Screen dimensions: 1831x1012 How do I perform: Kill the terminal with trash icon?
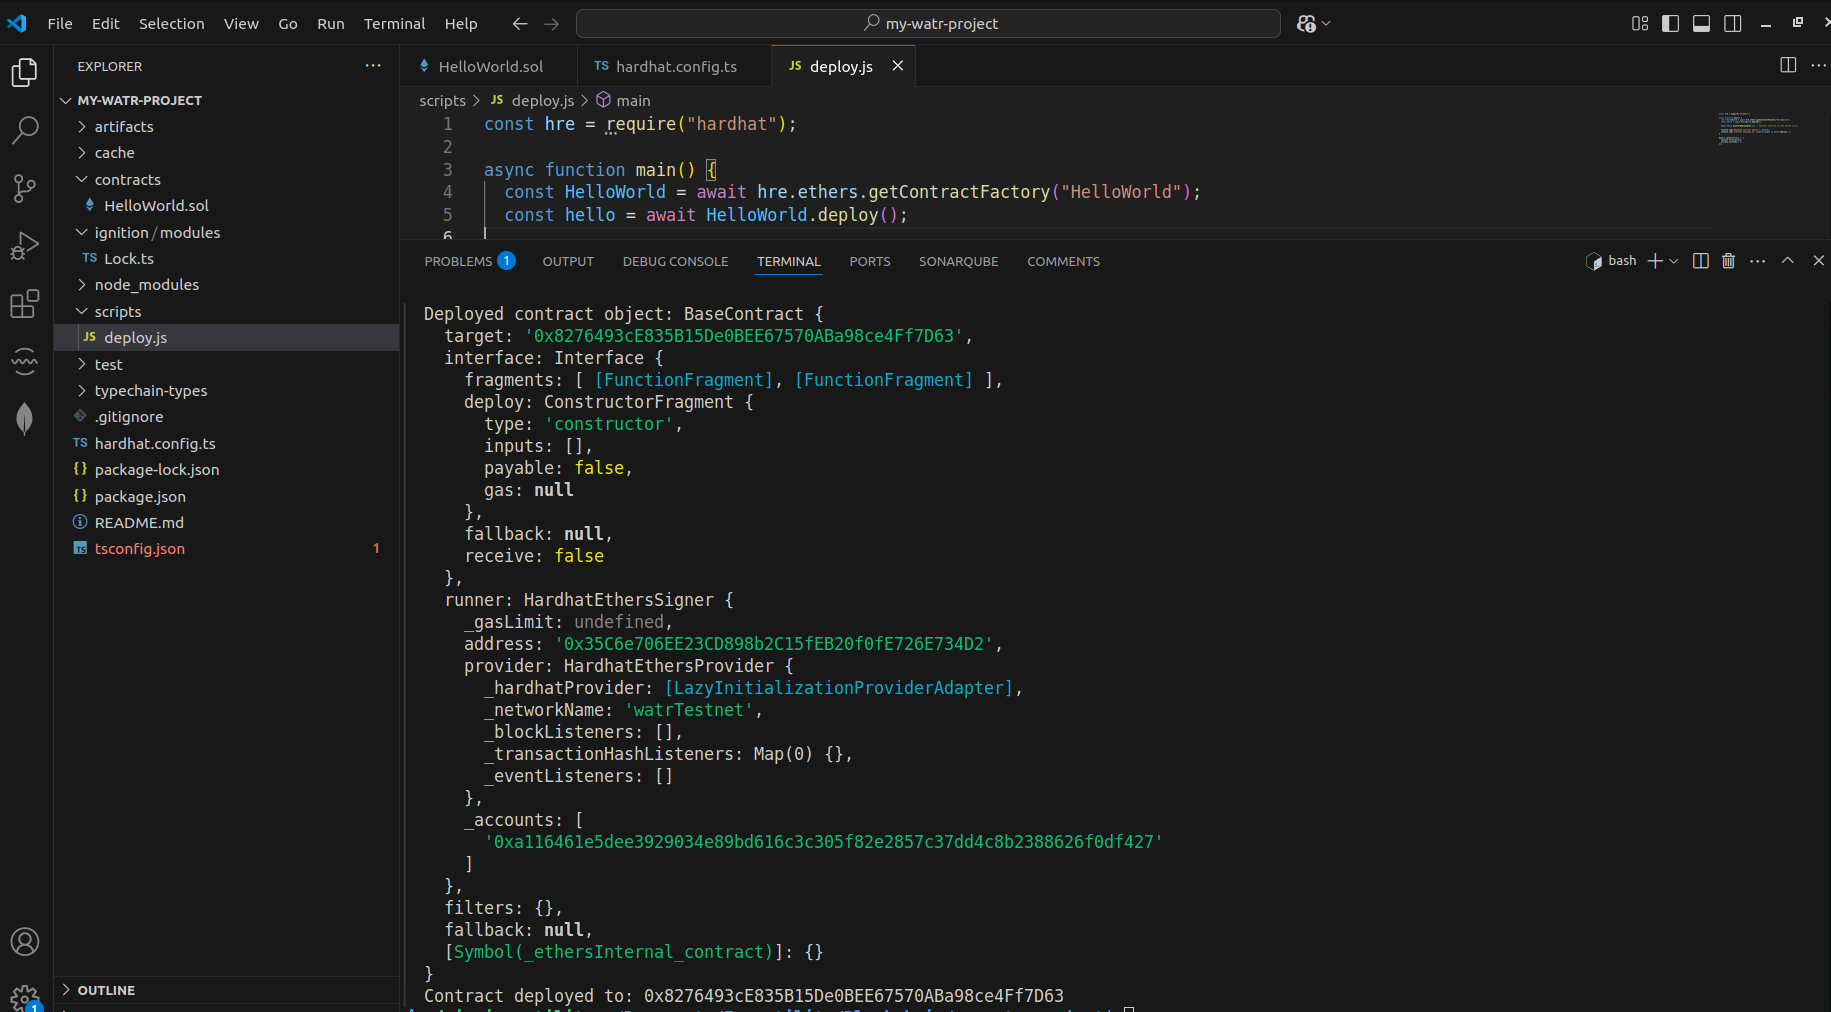coord(1728,261)
